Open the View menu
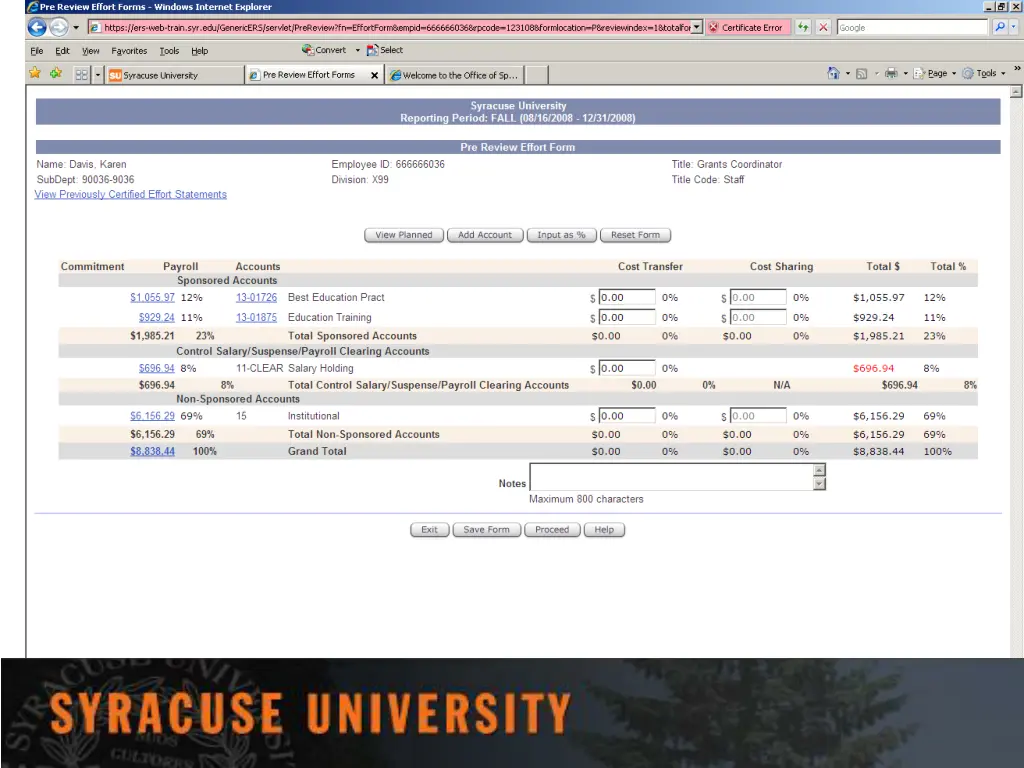The width and height of the screenshot is (1024, 768). tap(90, 50)
